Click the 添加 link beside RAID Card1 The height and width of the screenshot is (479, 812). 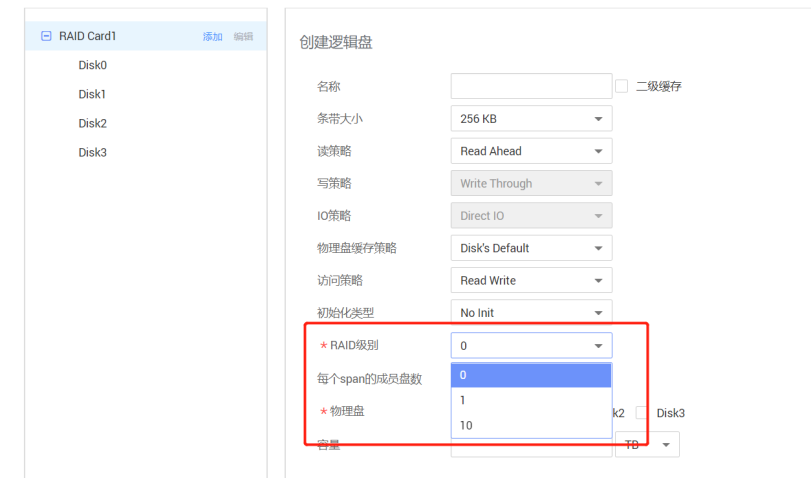(x=212, y=36)
